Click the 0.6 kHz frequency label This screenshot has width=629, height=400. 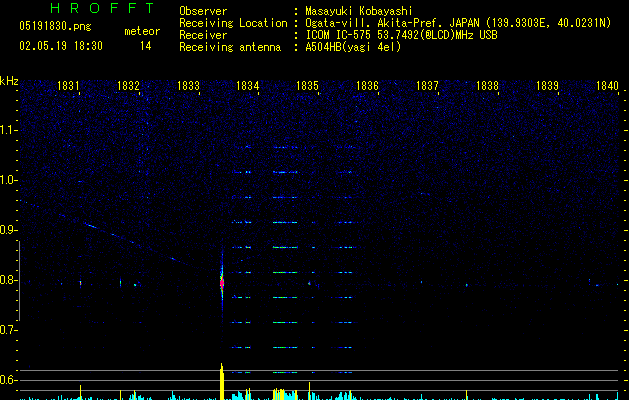pyautogui.click(x=8, y=380)
